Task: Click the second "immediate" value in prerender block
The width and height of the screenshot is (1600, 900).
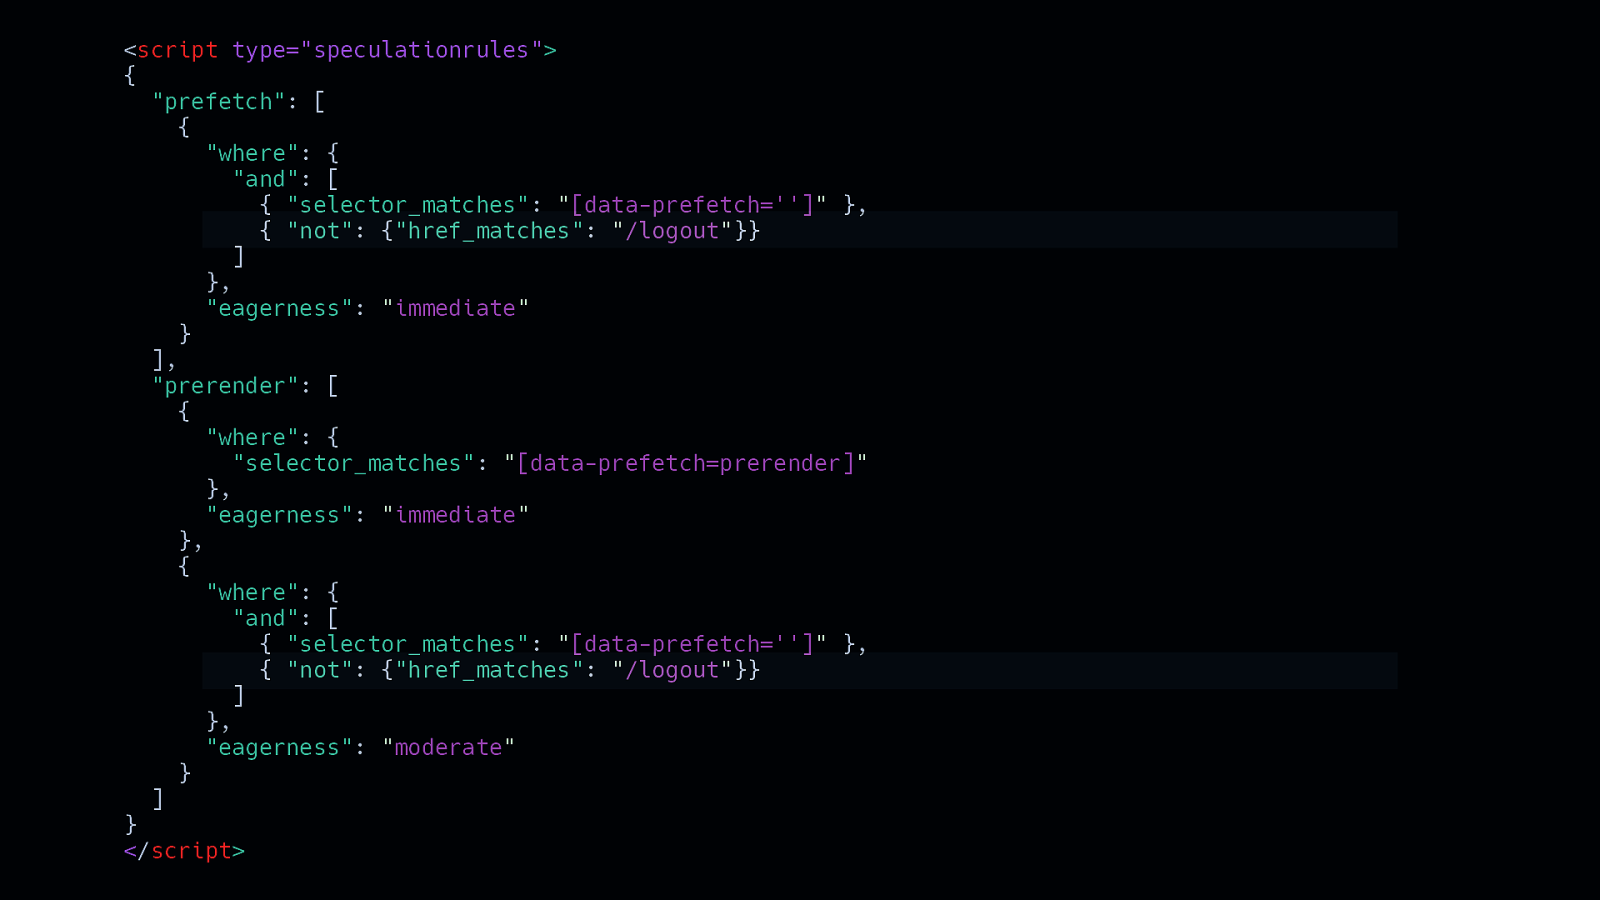Action: (x=455, y=515)
